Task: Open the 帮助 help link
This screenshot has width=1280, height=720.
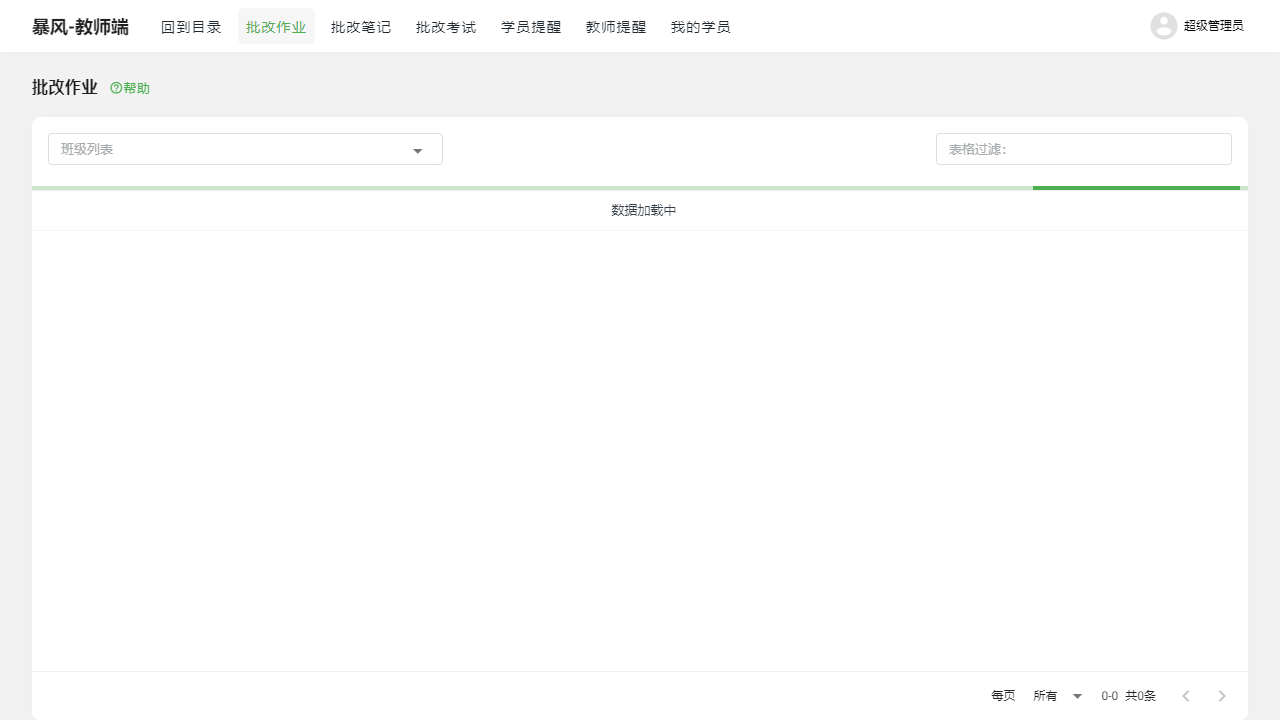Action: [129, 88]
